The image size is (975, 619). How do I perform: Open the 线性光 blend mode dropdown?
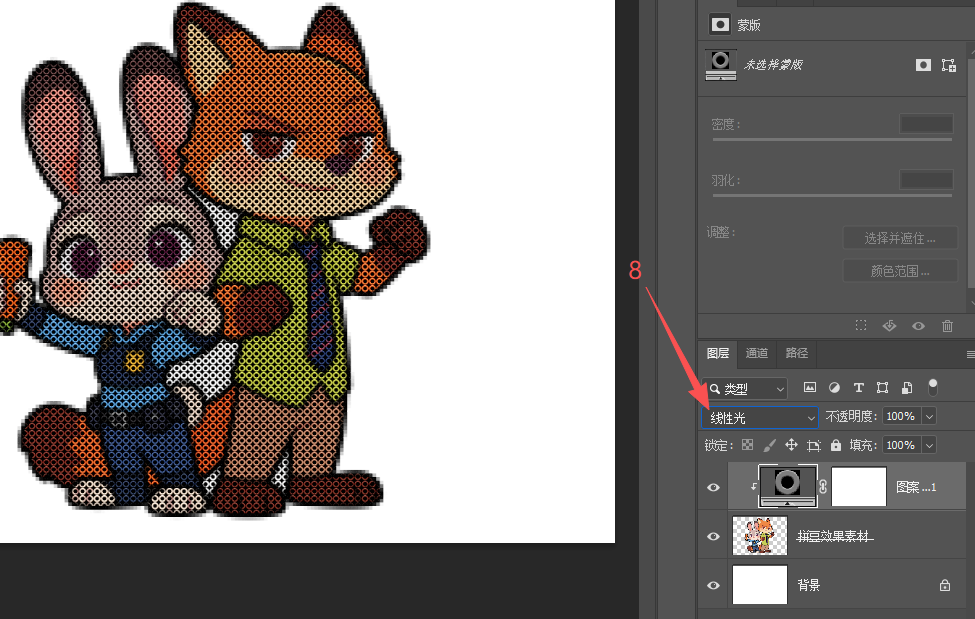[x=760, y=417]
